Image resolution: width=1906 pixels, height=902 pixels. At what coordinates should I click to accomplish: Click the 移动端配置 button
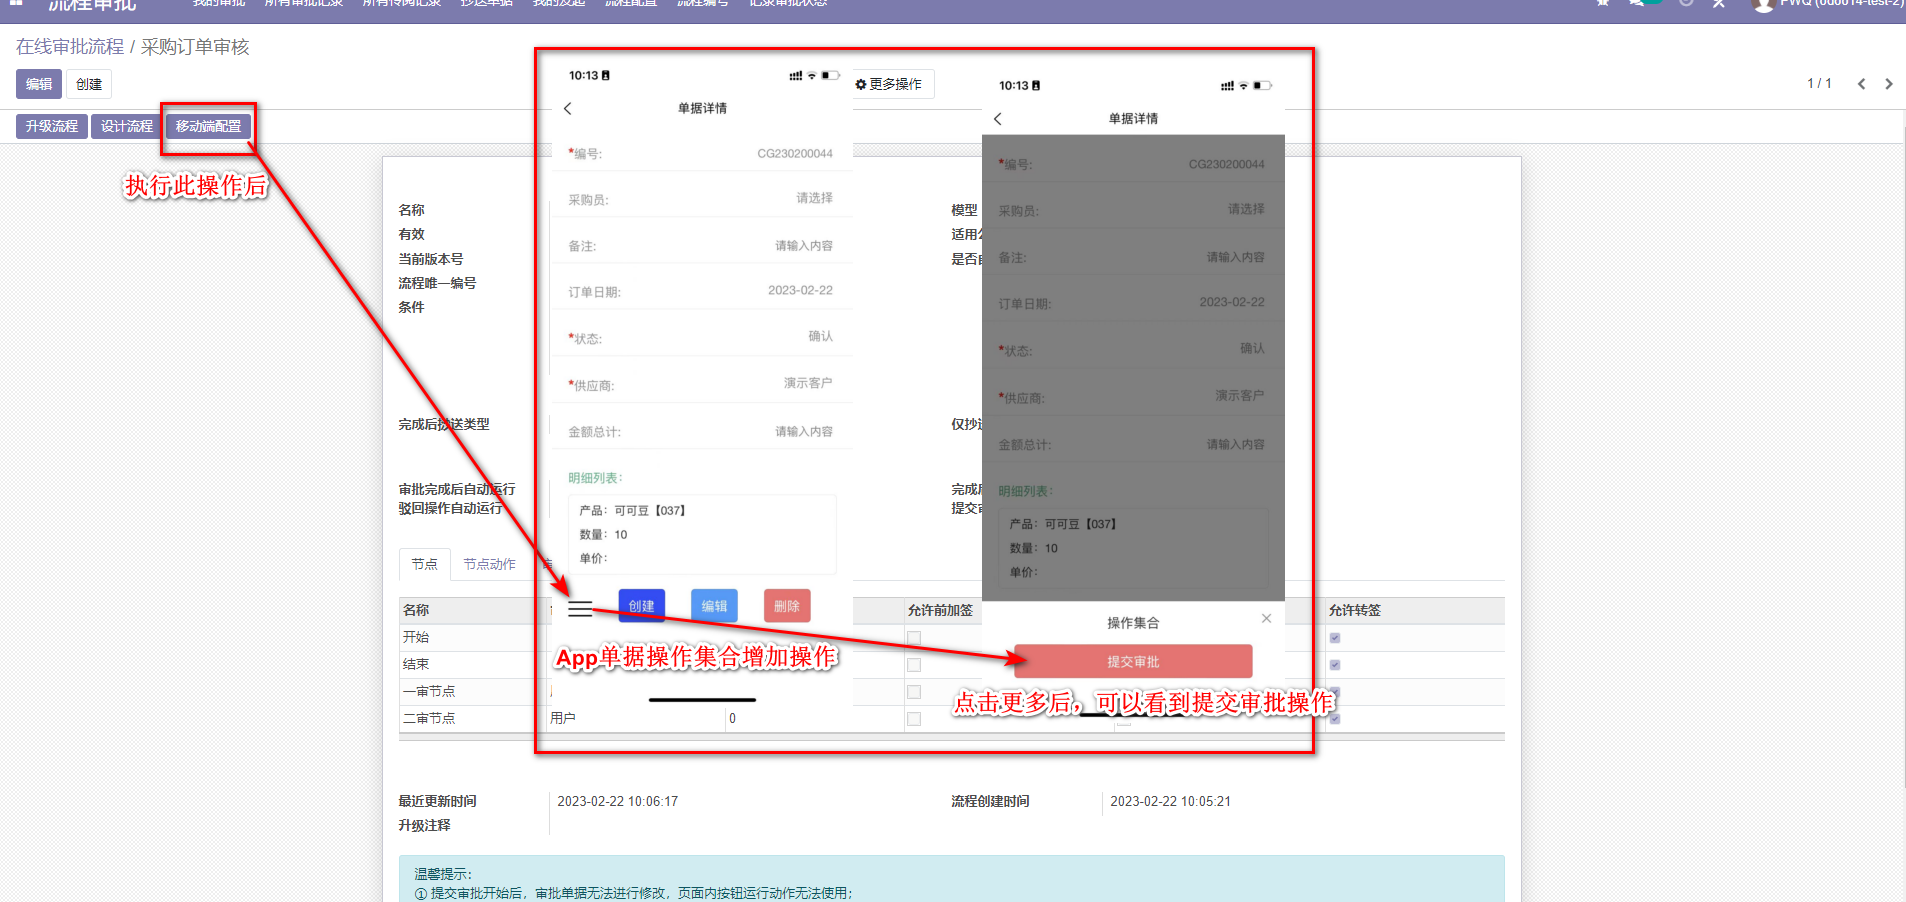coord(208,127)
